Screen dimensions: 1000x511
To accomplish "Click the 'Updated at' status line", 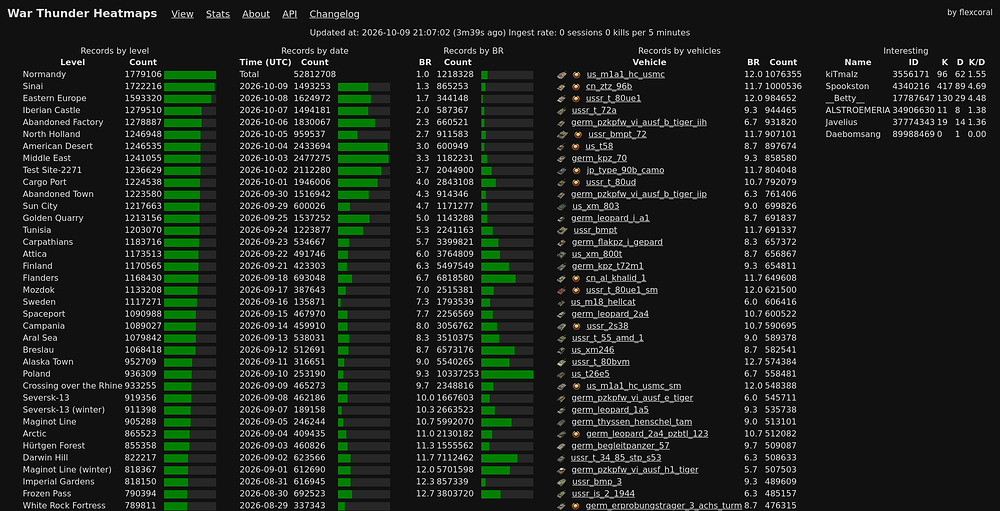I will [499, 33].
